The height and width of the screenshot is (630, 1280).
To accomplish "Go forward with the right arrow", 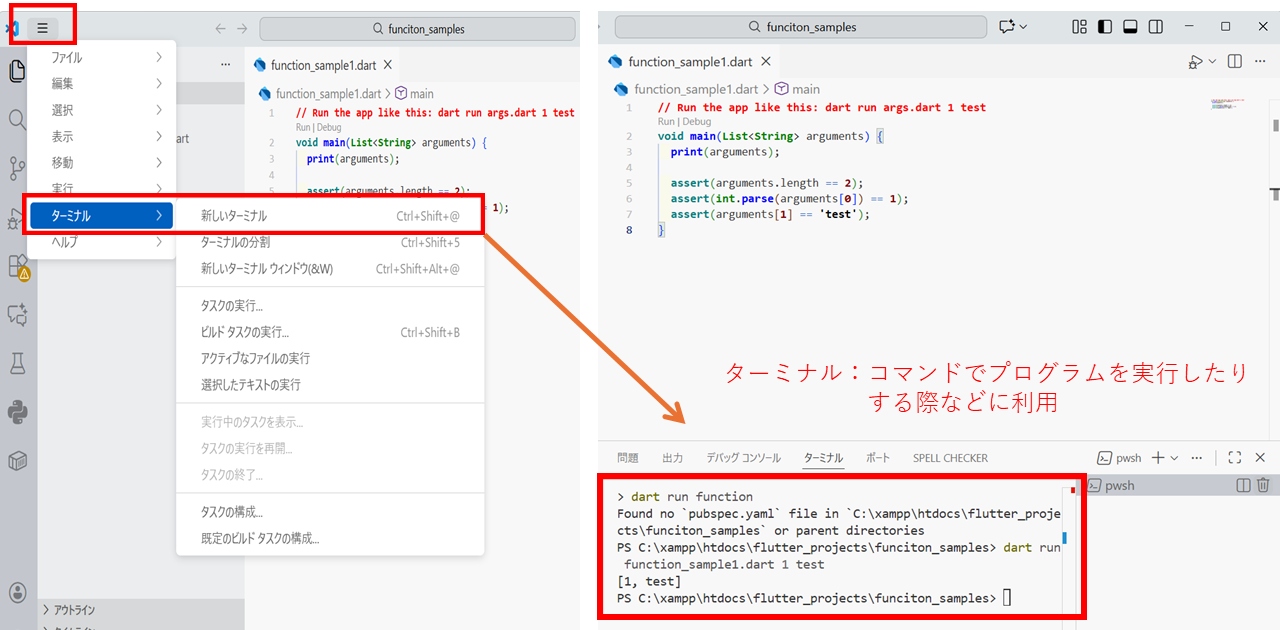I will click(242, 29).
